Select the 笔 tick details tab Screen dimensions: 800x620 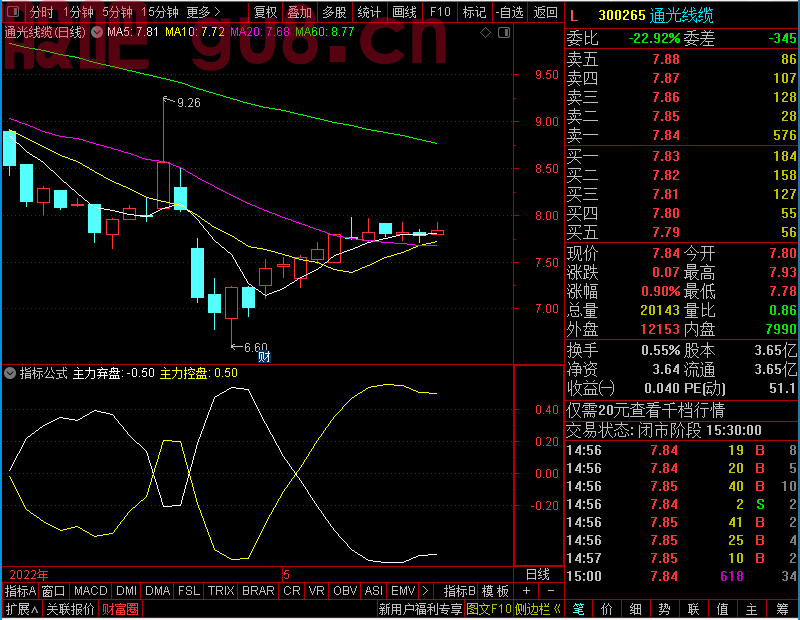[x=578, y=609]
